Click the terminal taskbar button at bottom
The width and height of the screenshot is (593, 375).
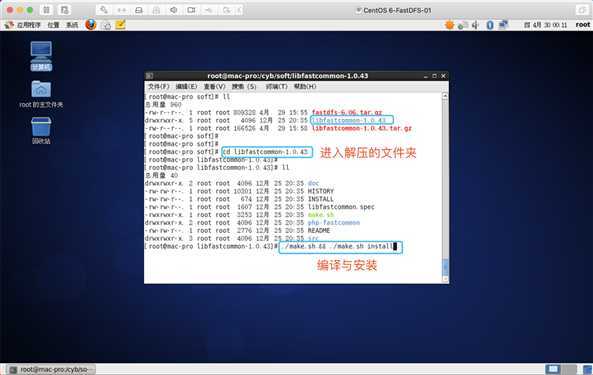(x=52, y=369)
